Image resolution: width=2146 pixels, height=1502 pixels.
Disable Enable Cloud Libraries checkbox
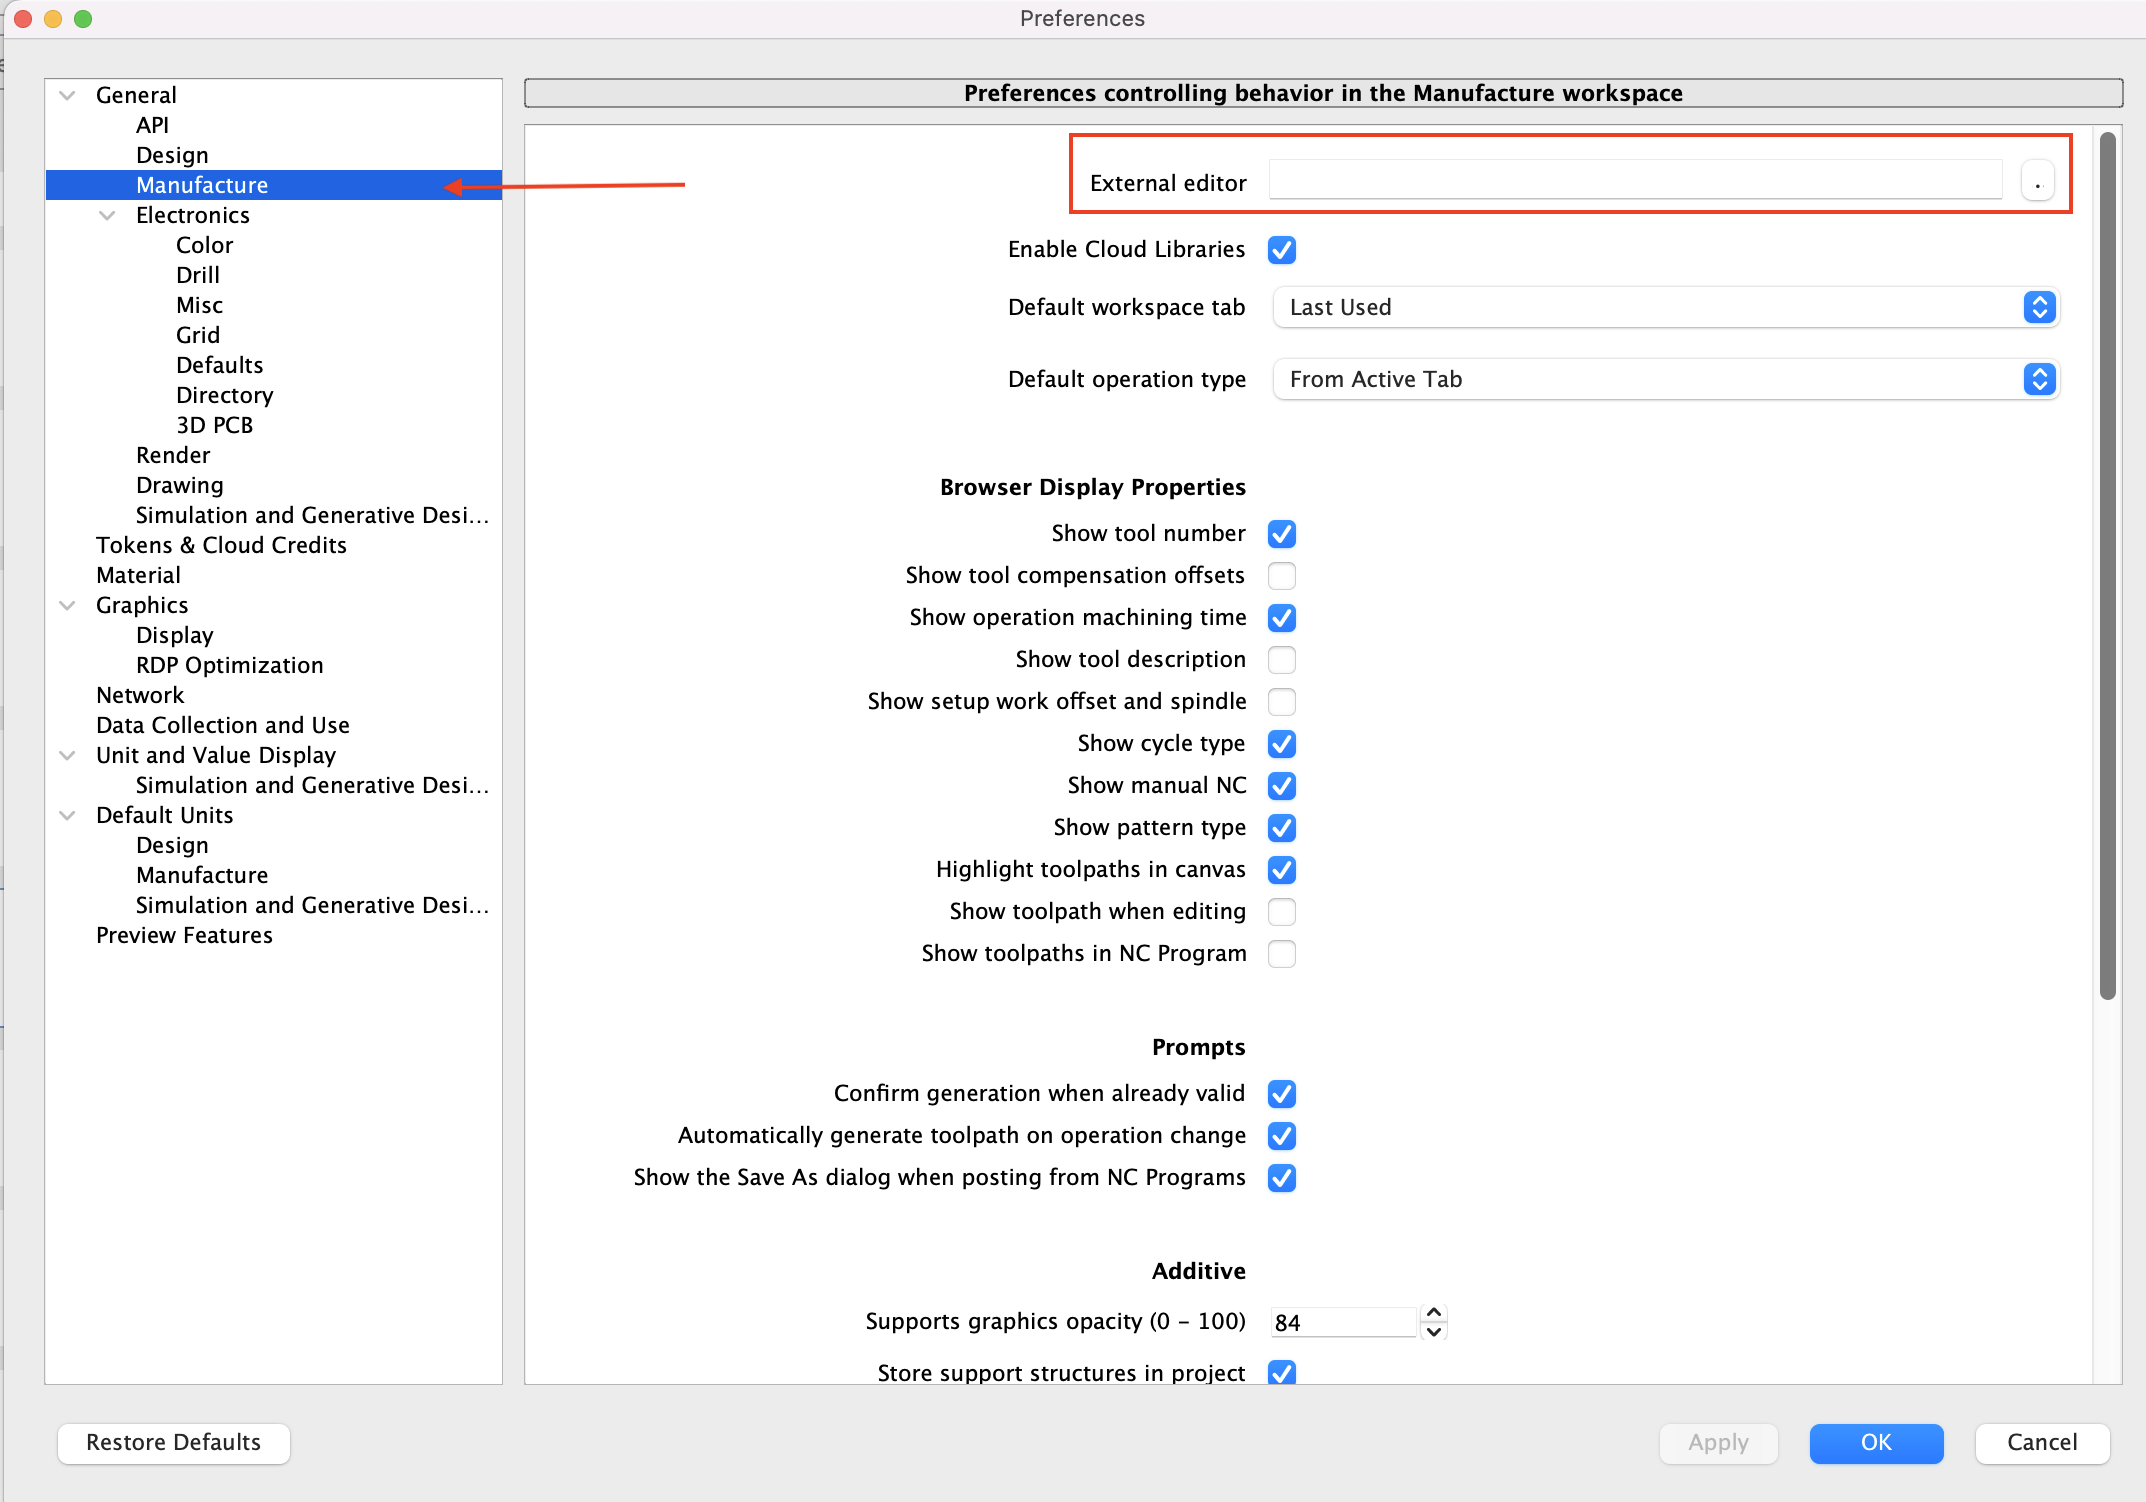(1281, 249)
